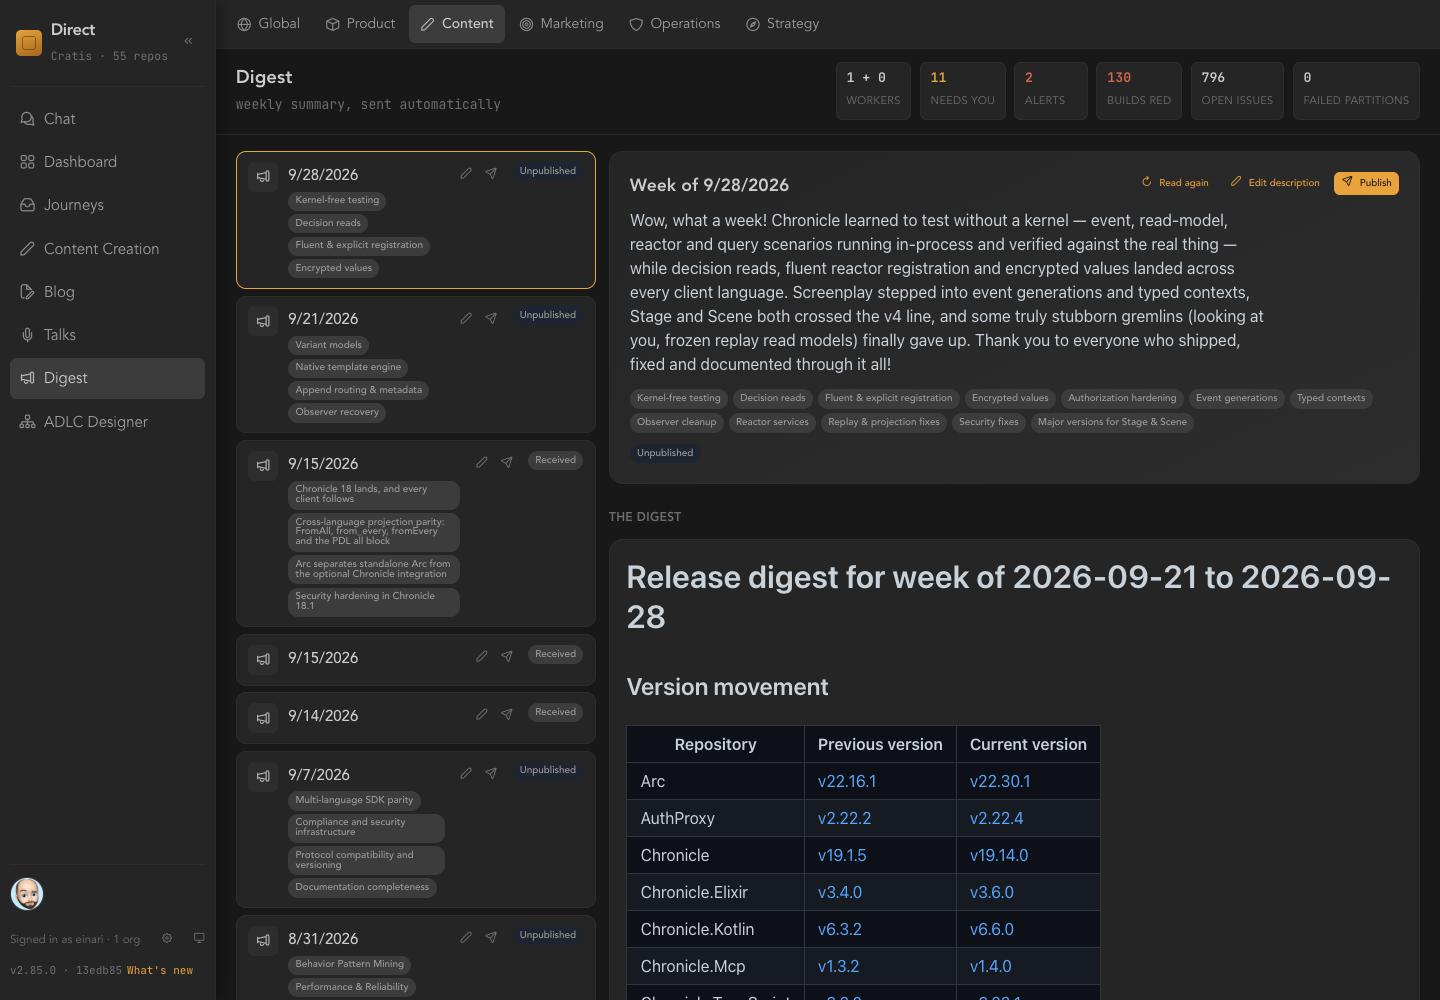Send the 8/31/2026 digest plane icon
The height and width of the screenshot is (1000, 1440).
pyautogui.click(x=491, y=937)
